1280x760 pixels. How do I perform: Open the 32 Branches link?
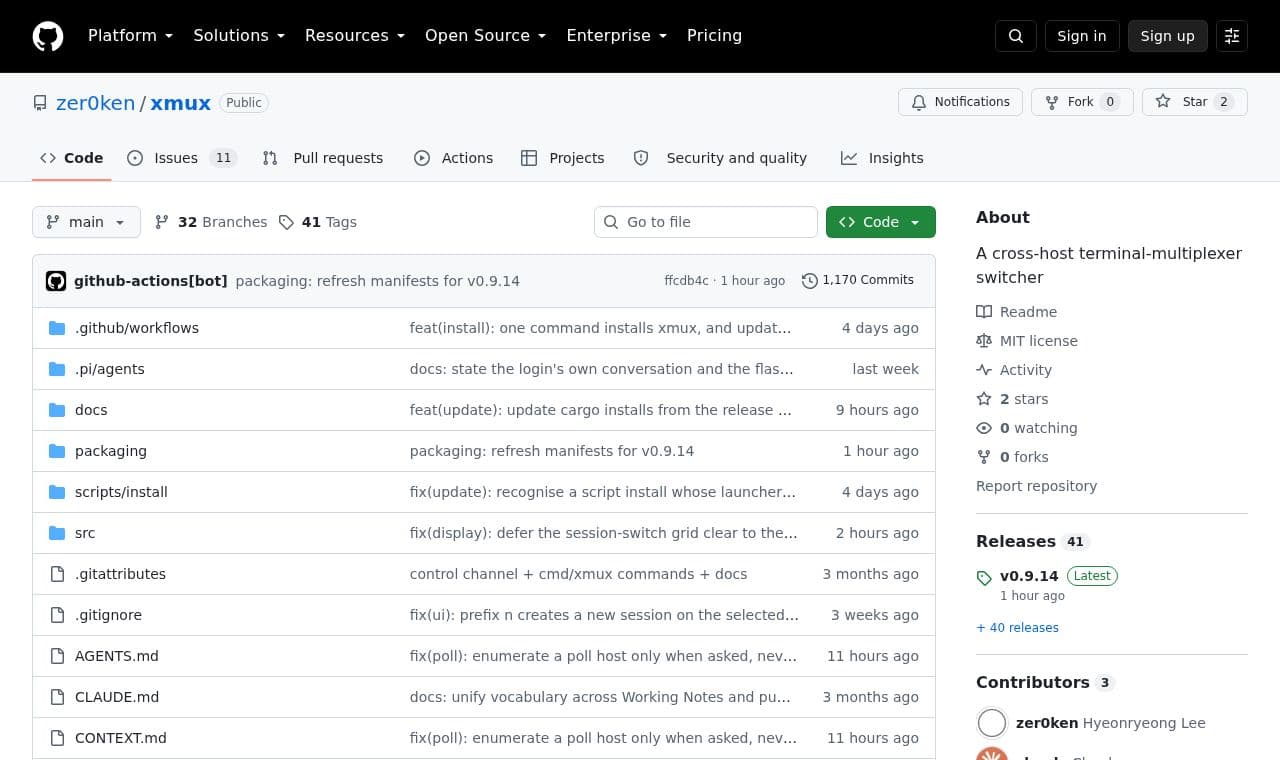click(211, 222)
